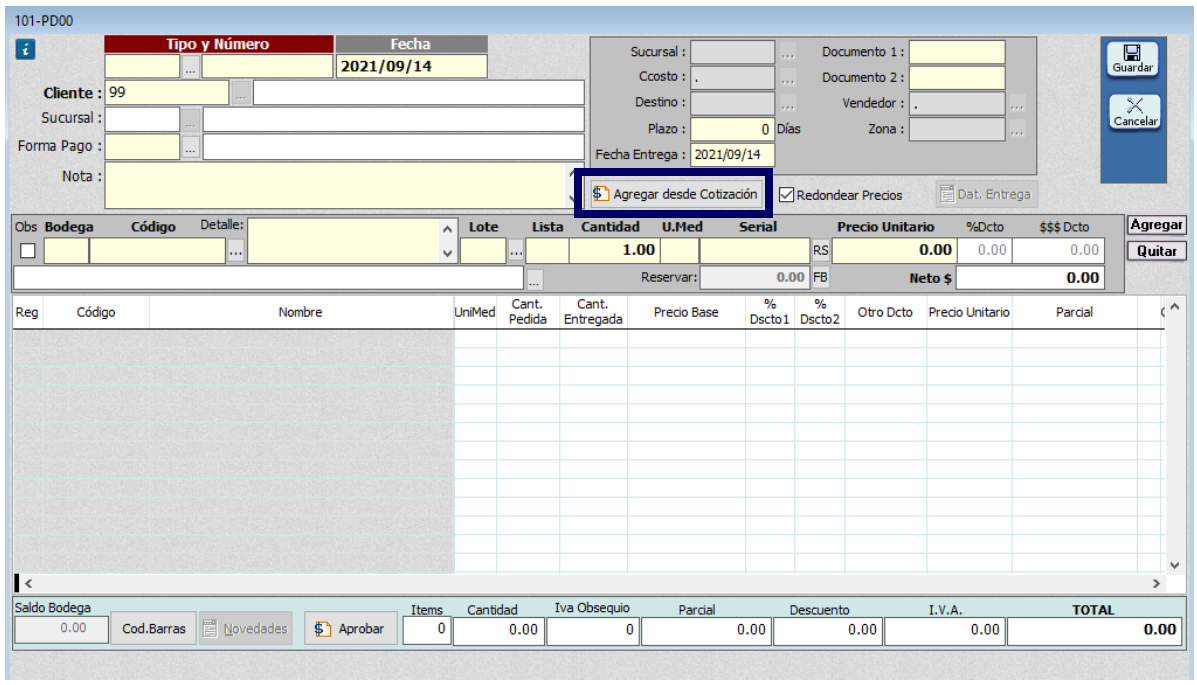Open Forma Pago lookup button
Screen dimensions: 1197x685
click(190, 147)
